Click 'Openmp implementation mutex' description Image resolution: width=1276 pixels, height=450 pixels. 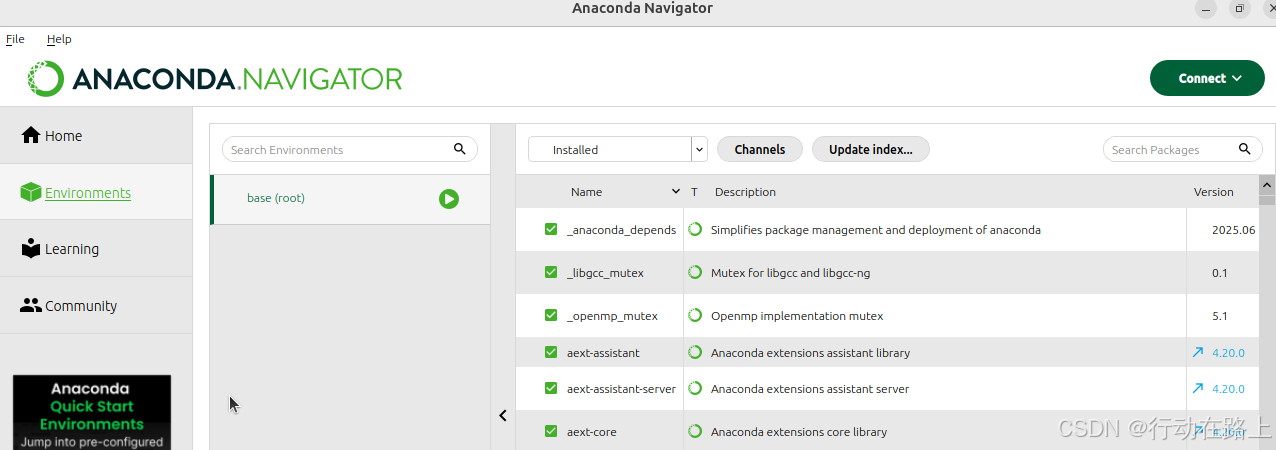pos(797,316)
